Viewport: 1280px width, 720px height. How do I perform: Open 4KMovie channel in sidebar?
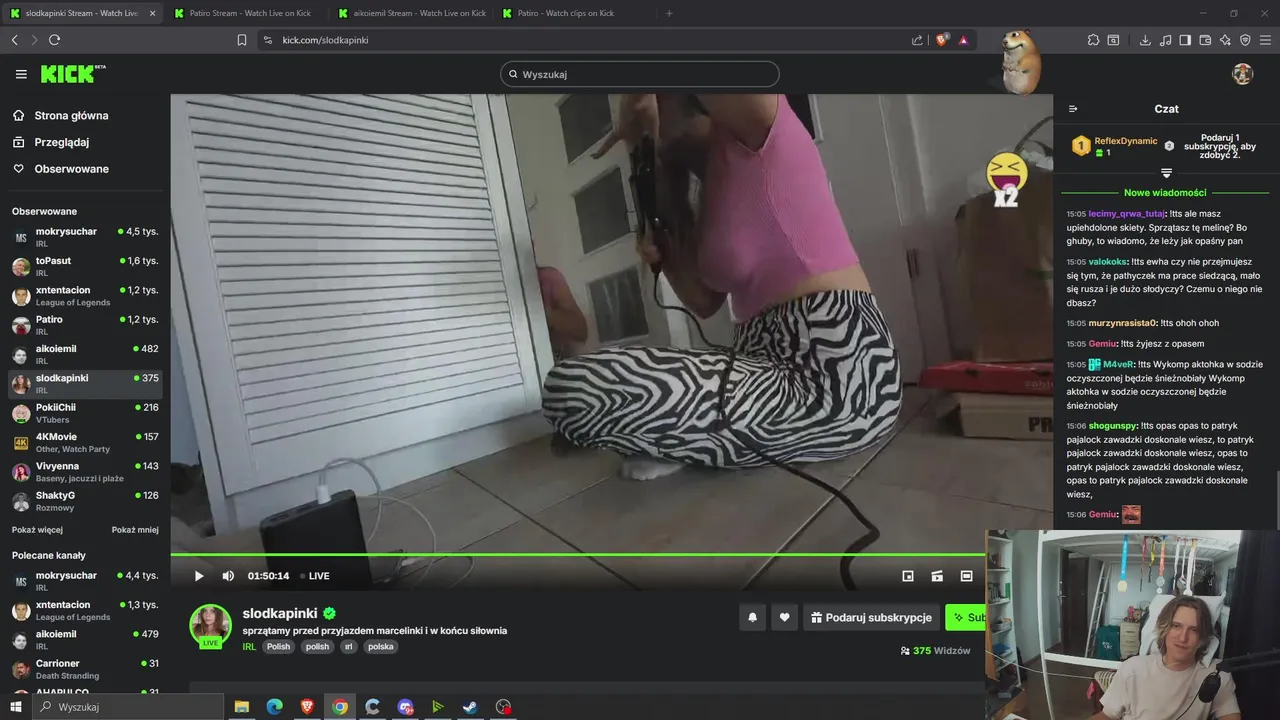pos(85,442)
